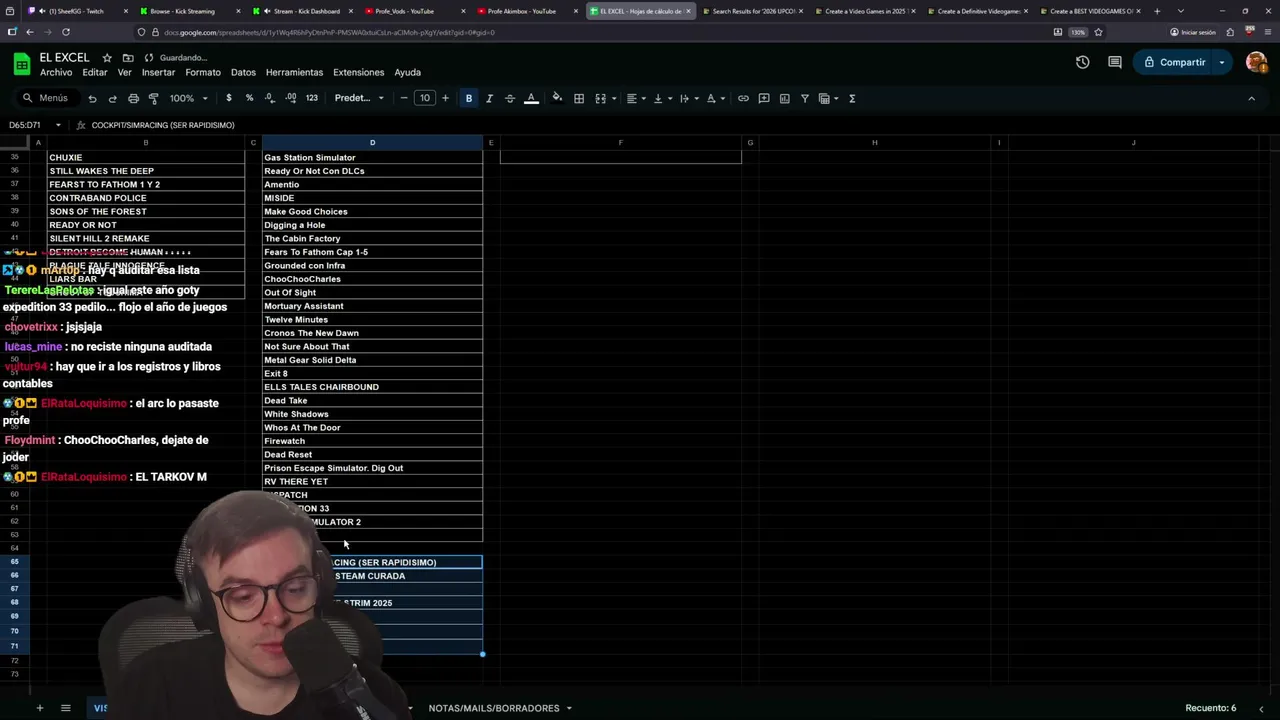
Task: Open the Datos menu
Action: pyautogui.click(x=243, y=72)
